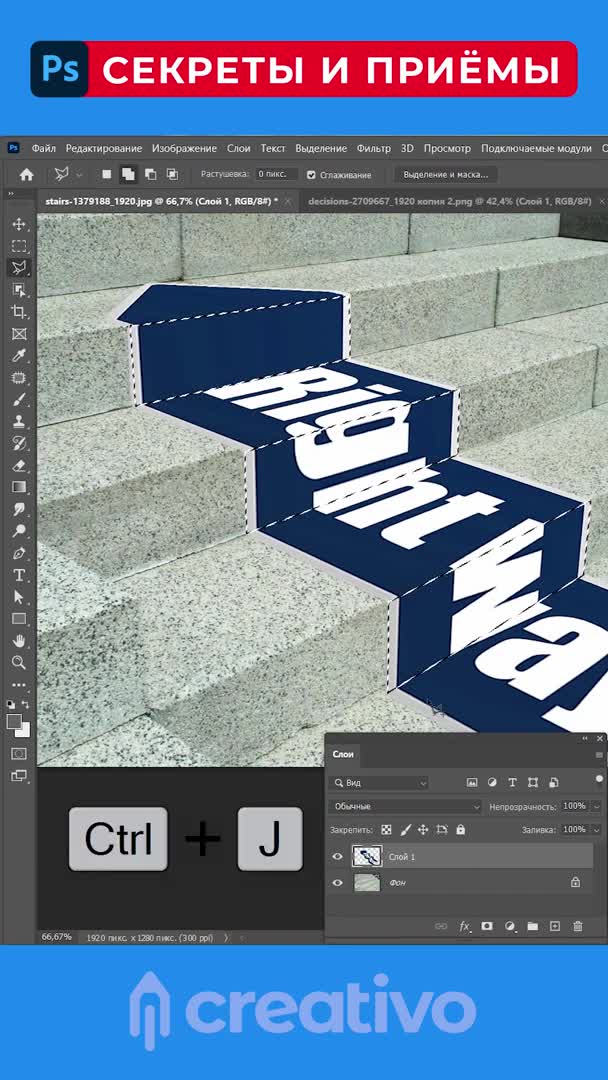Delete layer using the trash icon
The height and width of the screenshot is (1080, 608).
tap(577, 927)
